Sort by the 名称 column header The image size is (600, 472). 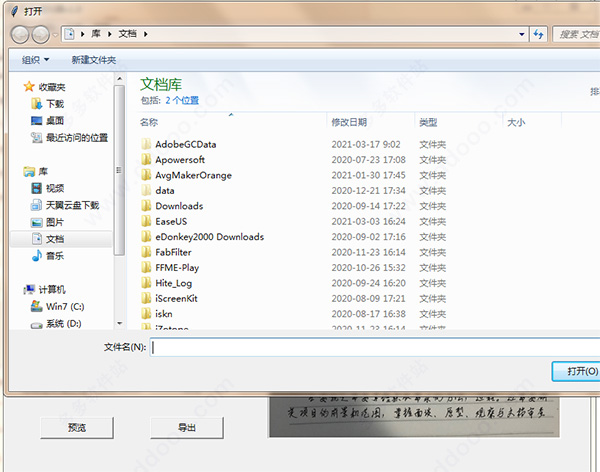tap(150, 122)
